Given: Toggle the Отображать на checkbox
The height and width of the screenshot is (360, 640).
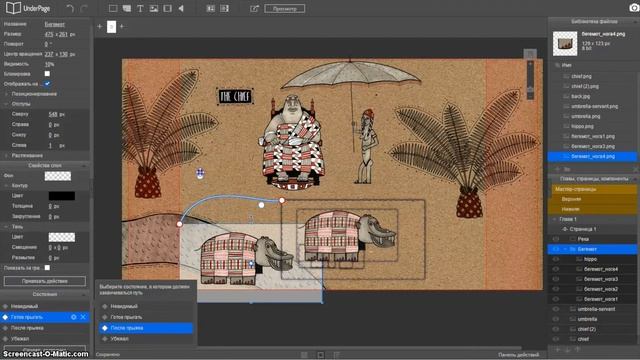Looking at the screenshot, I should [47, 84].
